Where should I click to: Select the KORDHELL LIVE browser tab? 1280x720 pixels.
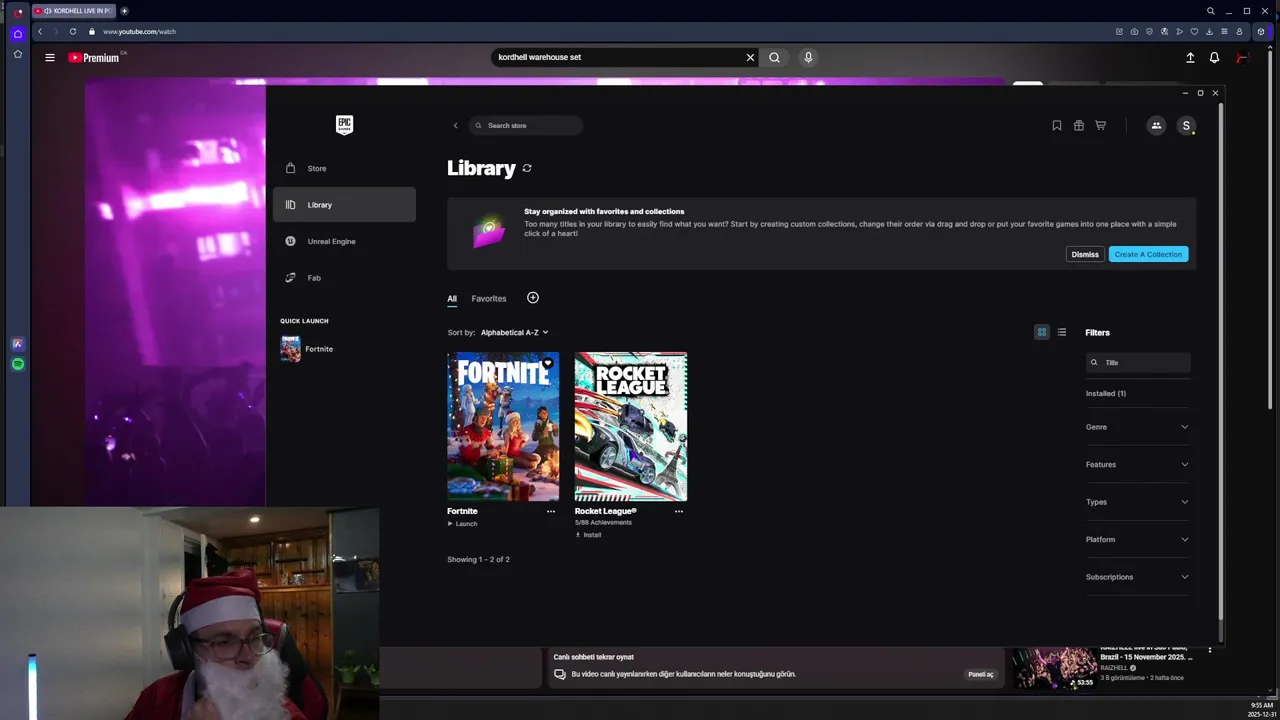(74, 11)
